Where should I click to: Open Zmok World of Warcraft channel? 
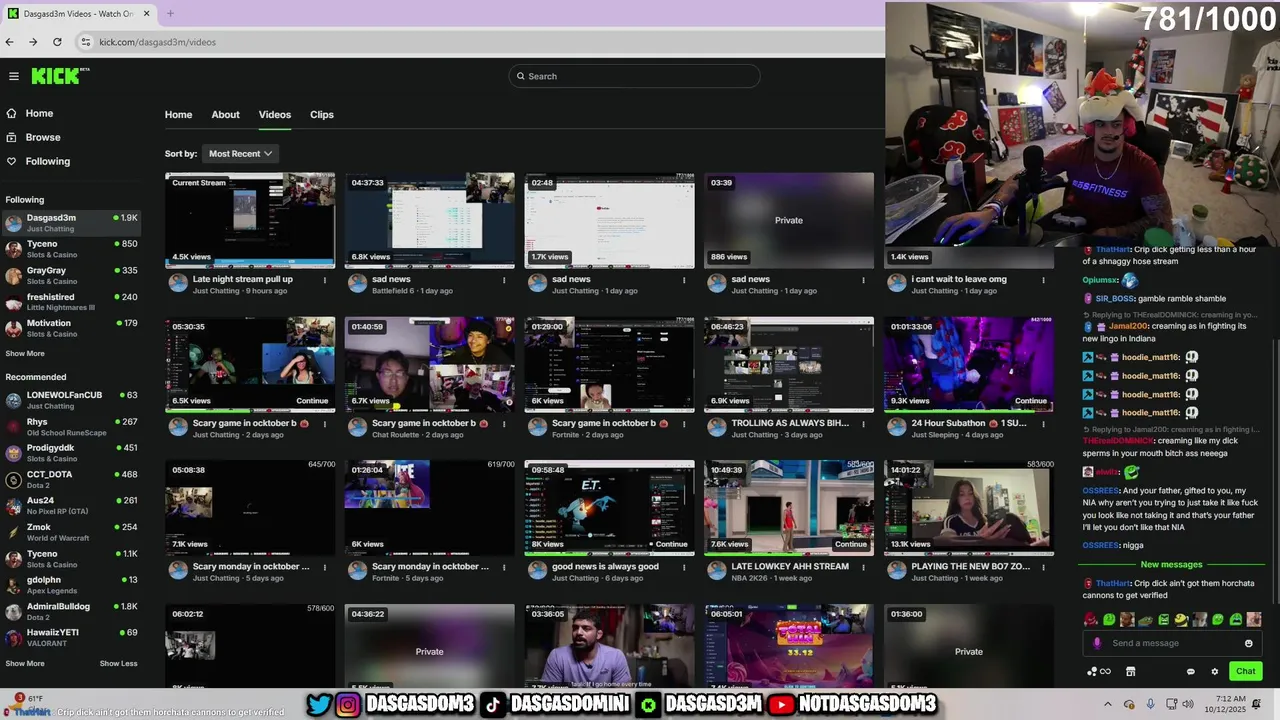72,532
